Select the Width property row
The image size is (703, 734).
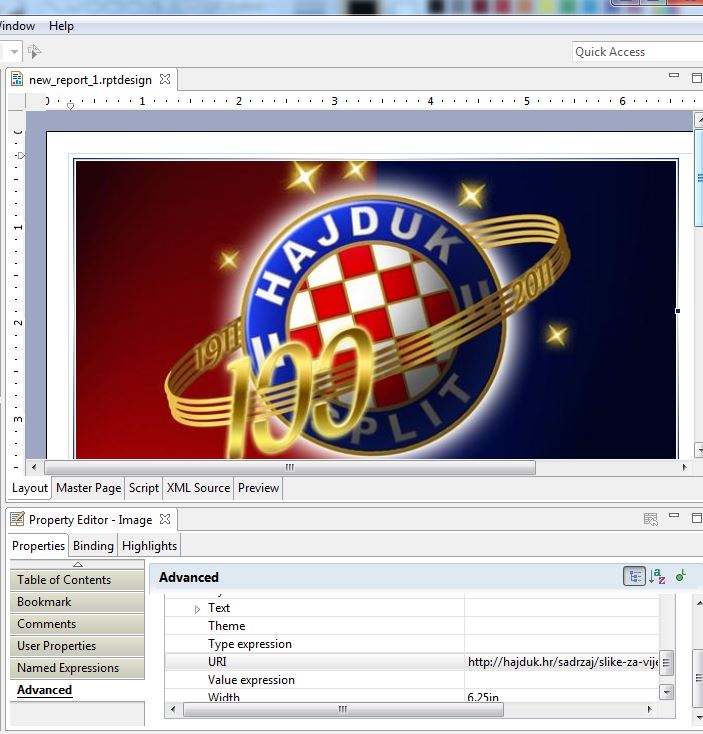pyautogui.click(x=412, y=696)
